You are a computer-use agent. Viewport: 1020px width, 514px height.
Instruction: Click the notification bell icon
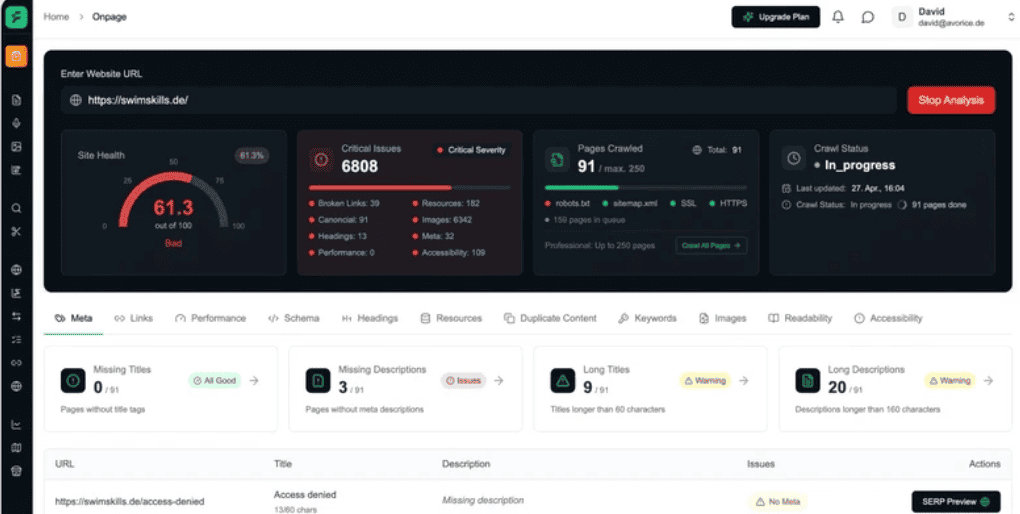pos(838,17)
